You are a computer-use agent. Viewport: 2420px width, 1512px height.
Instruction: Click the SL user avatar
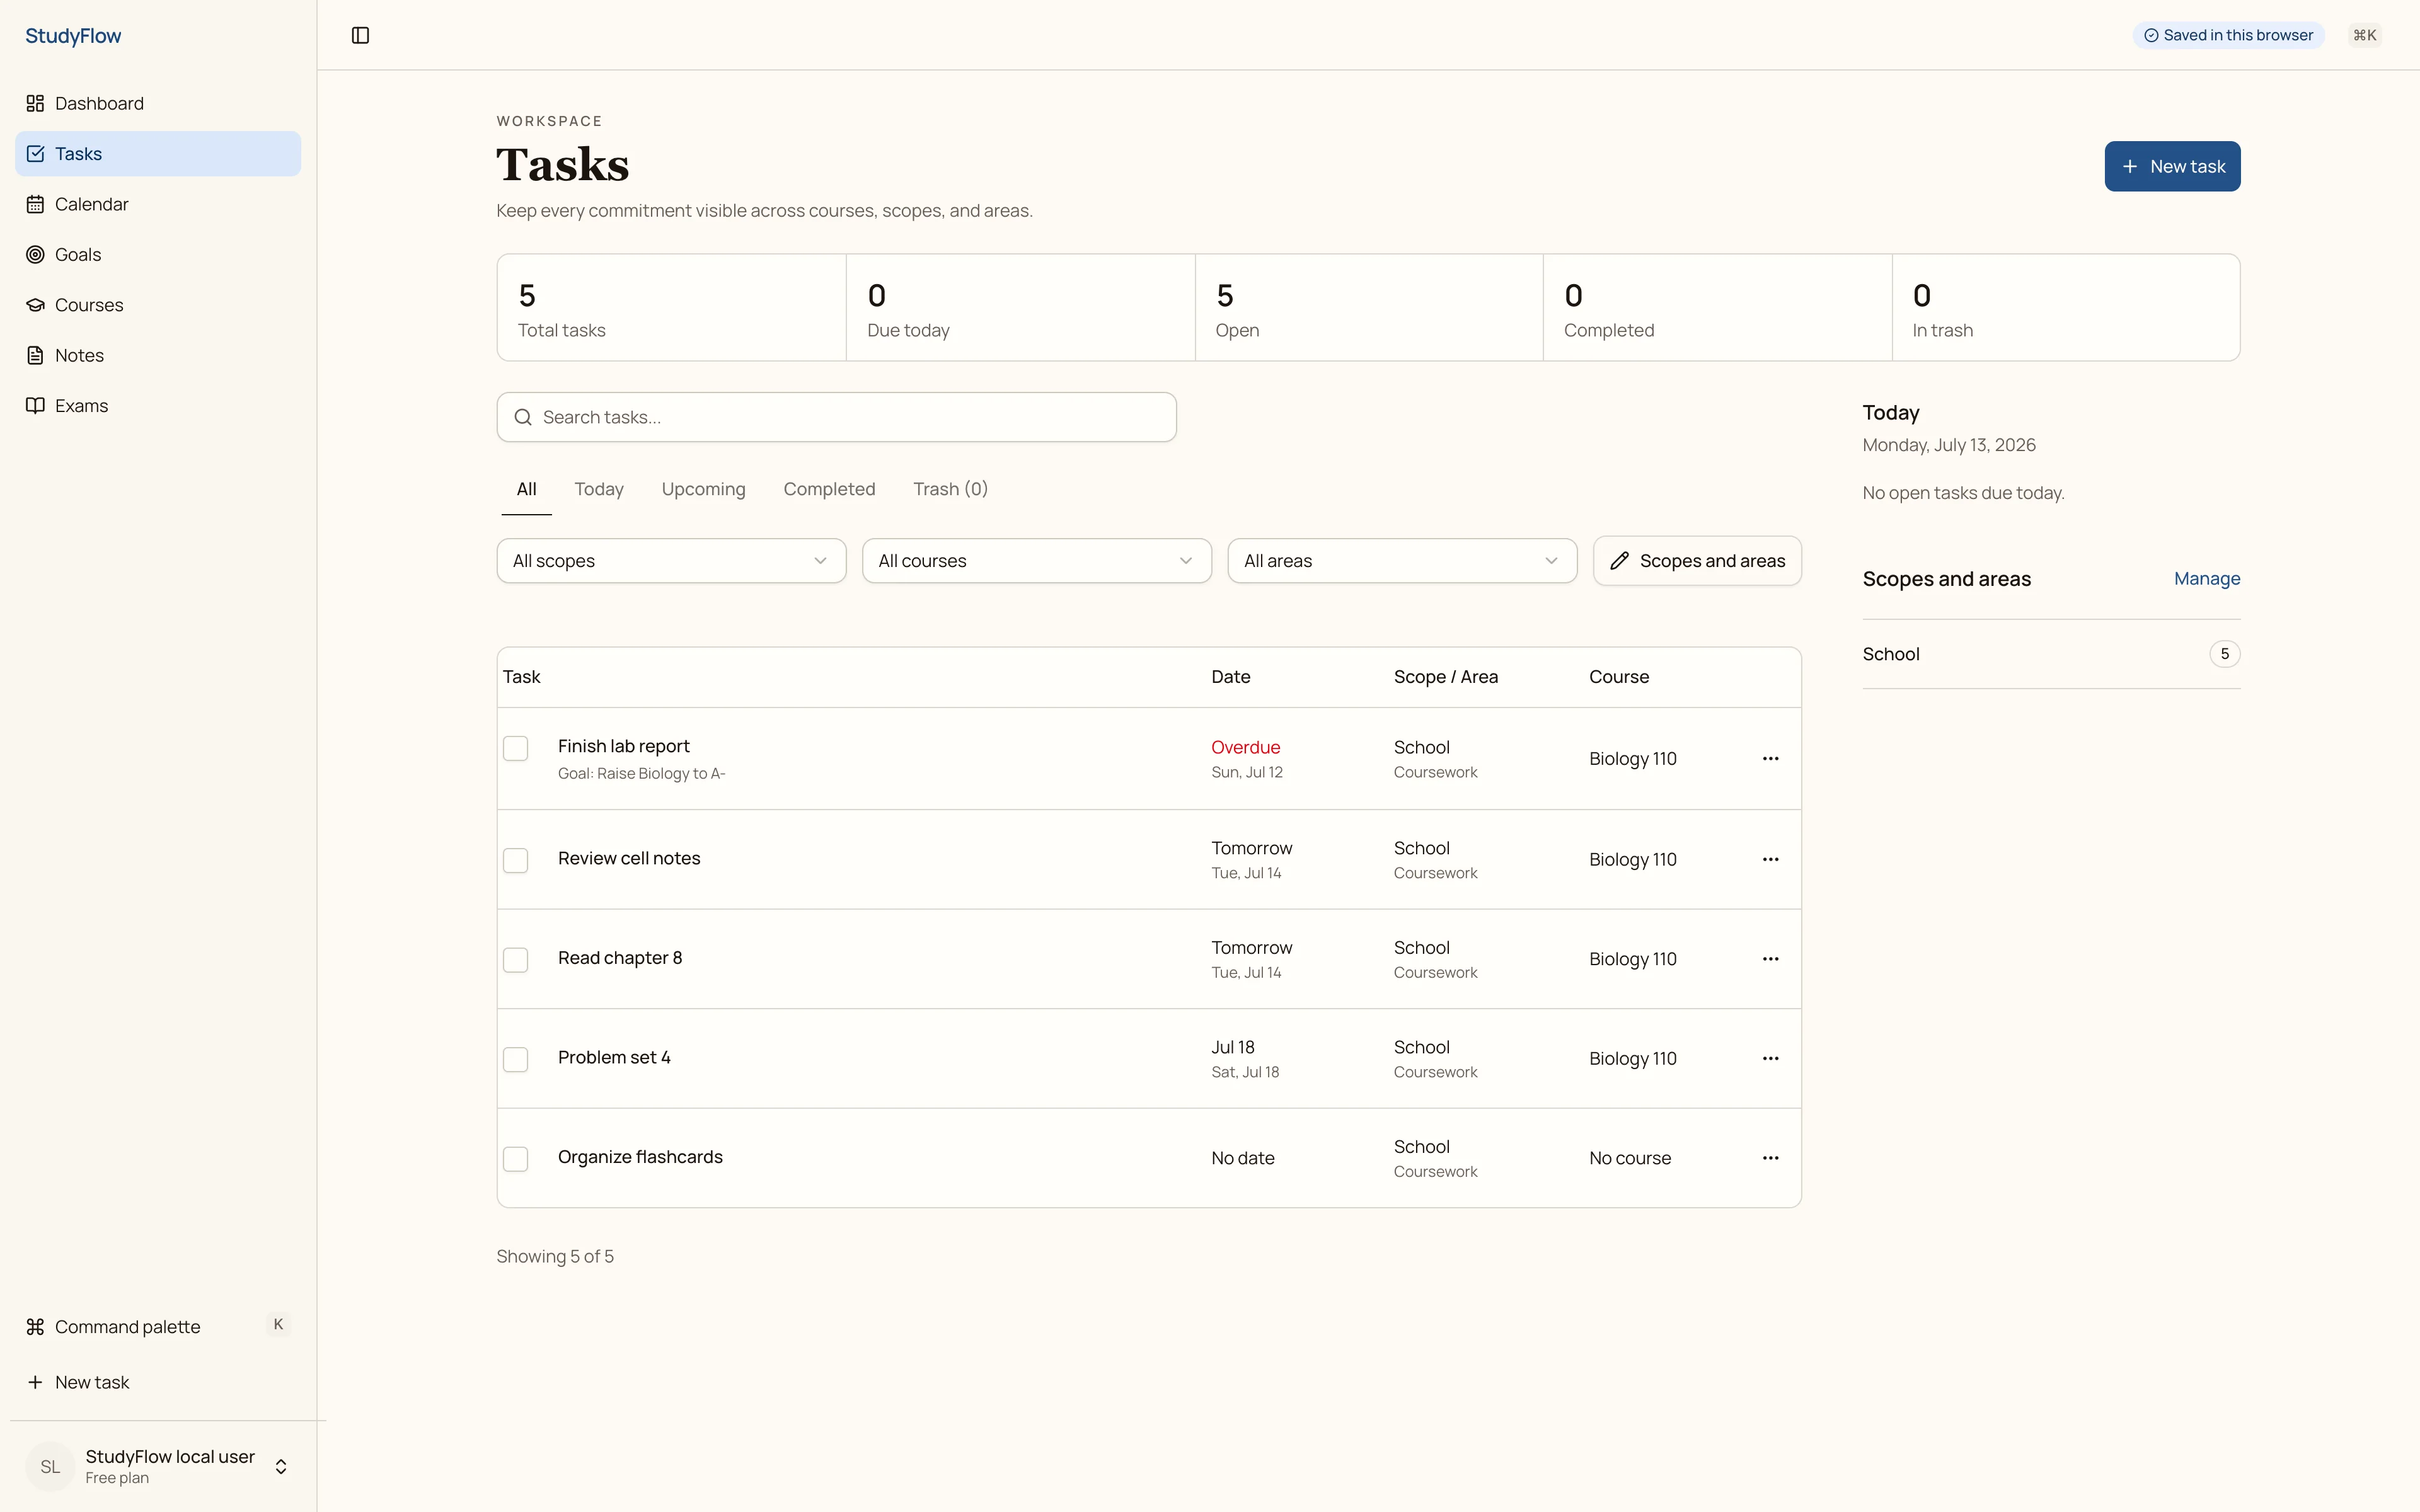(50, 1466)
